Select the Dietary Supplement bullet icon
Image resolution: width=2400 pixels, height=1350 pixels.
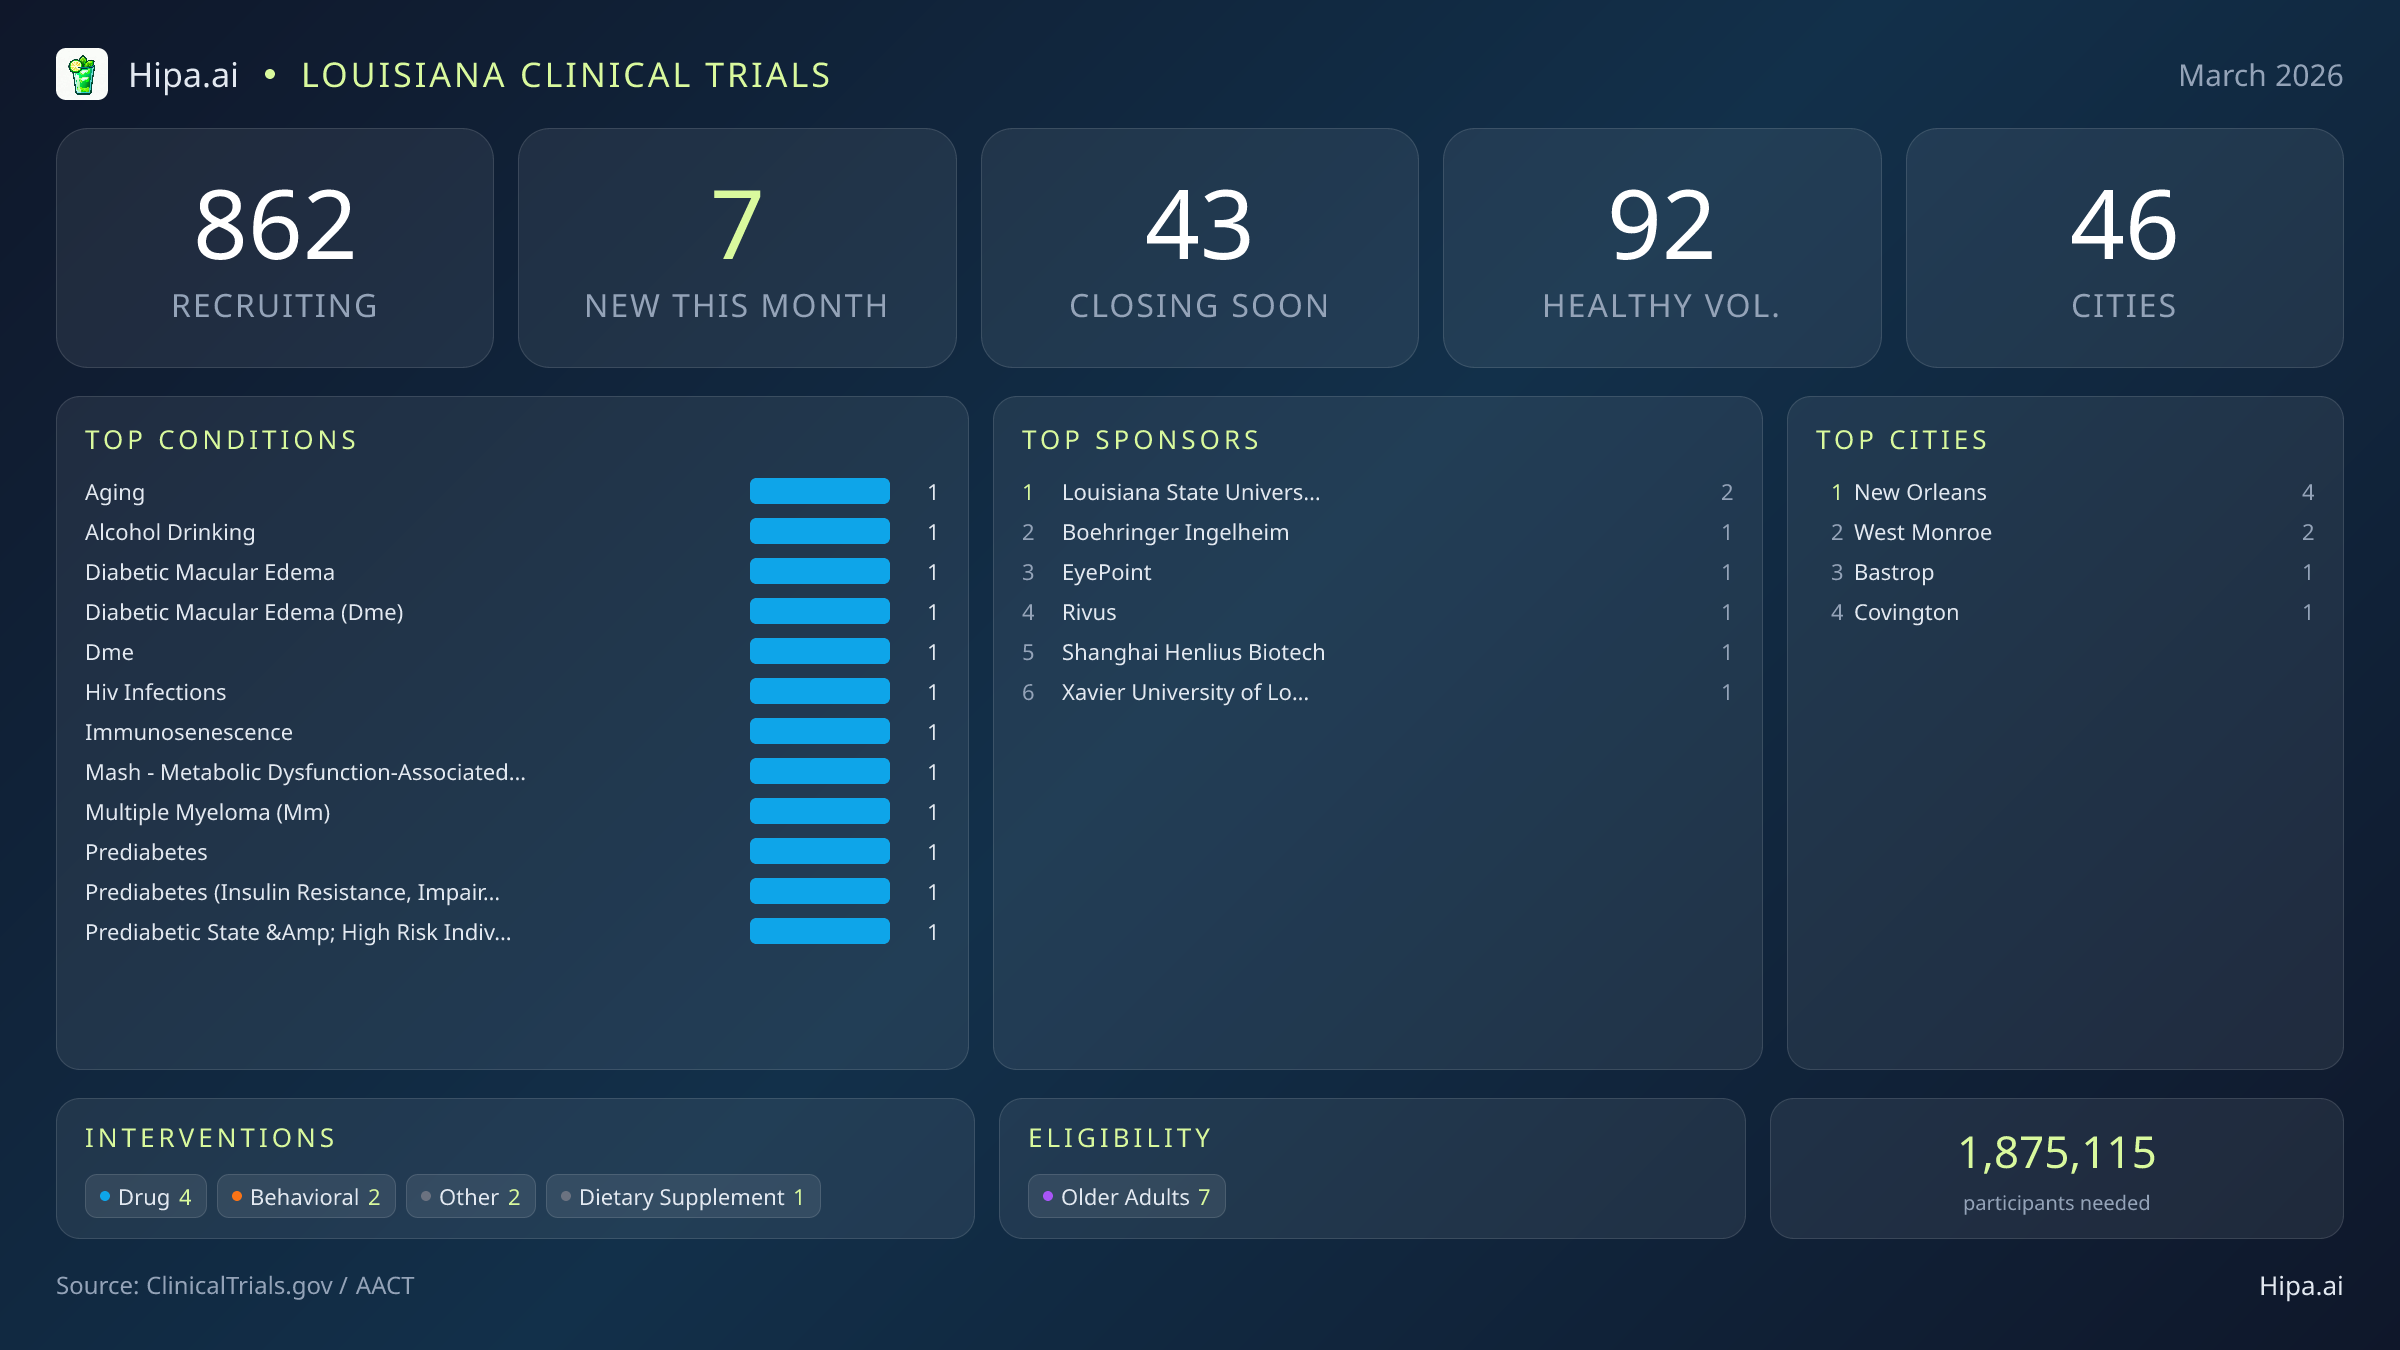tap(565, 1196)
